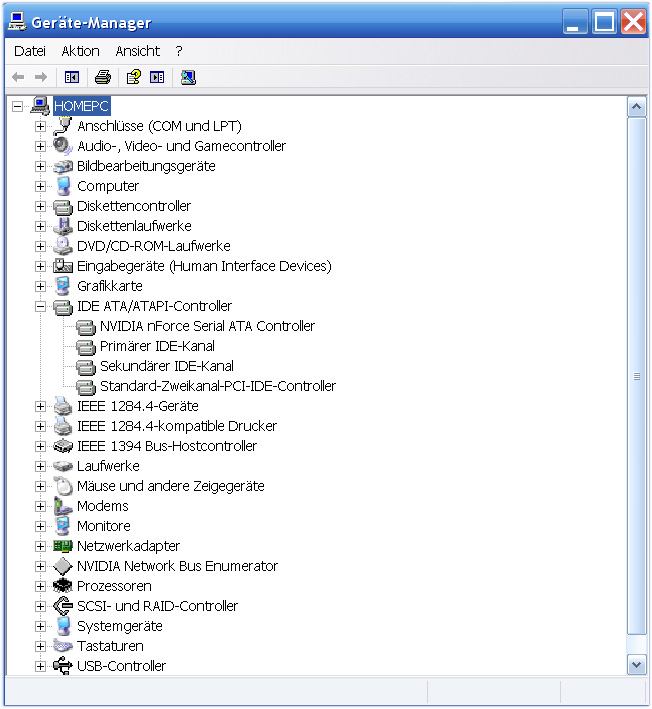This screenshot has width=652, height=709.
Task: Click the Tastaturen keyboard icon
Action: [62, 646]
